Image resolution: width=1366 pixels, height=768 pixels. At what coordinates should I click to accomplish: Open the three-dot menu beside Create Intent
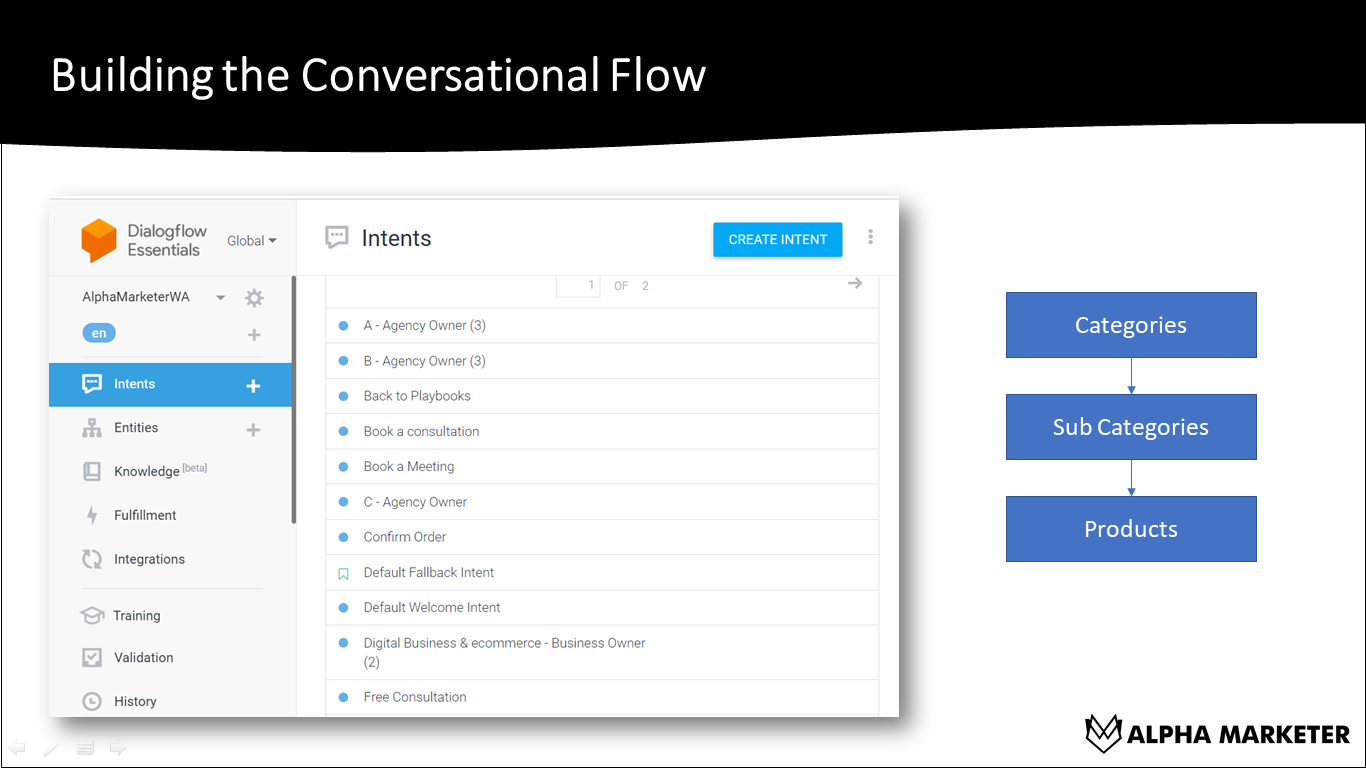pos(870,237)
